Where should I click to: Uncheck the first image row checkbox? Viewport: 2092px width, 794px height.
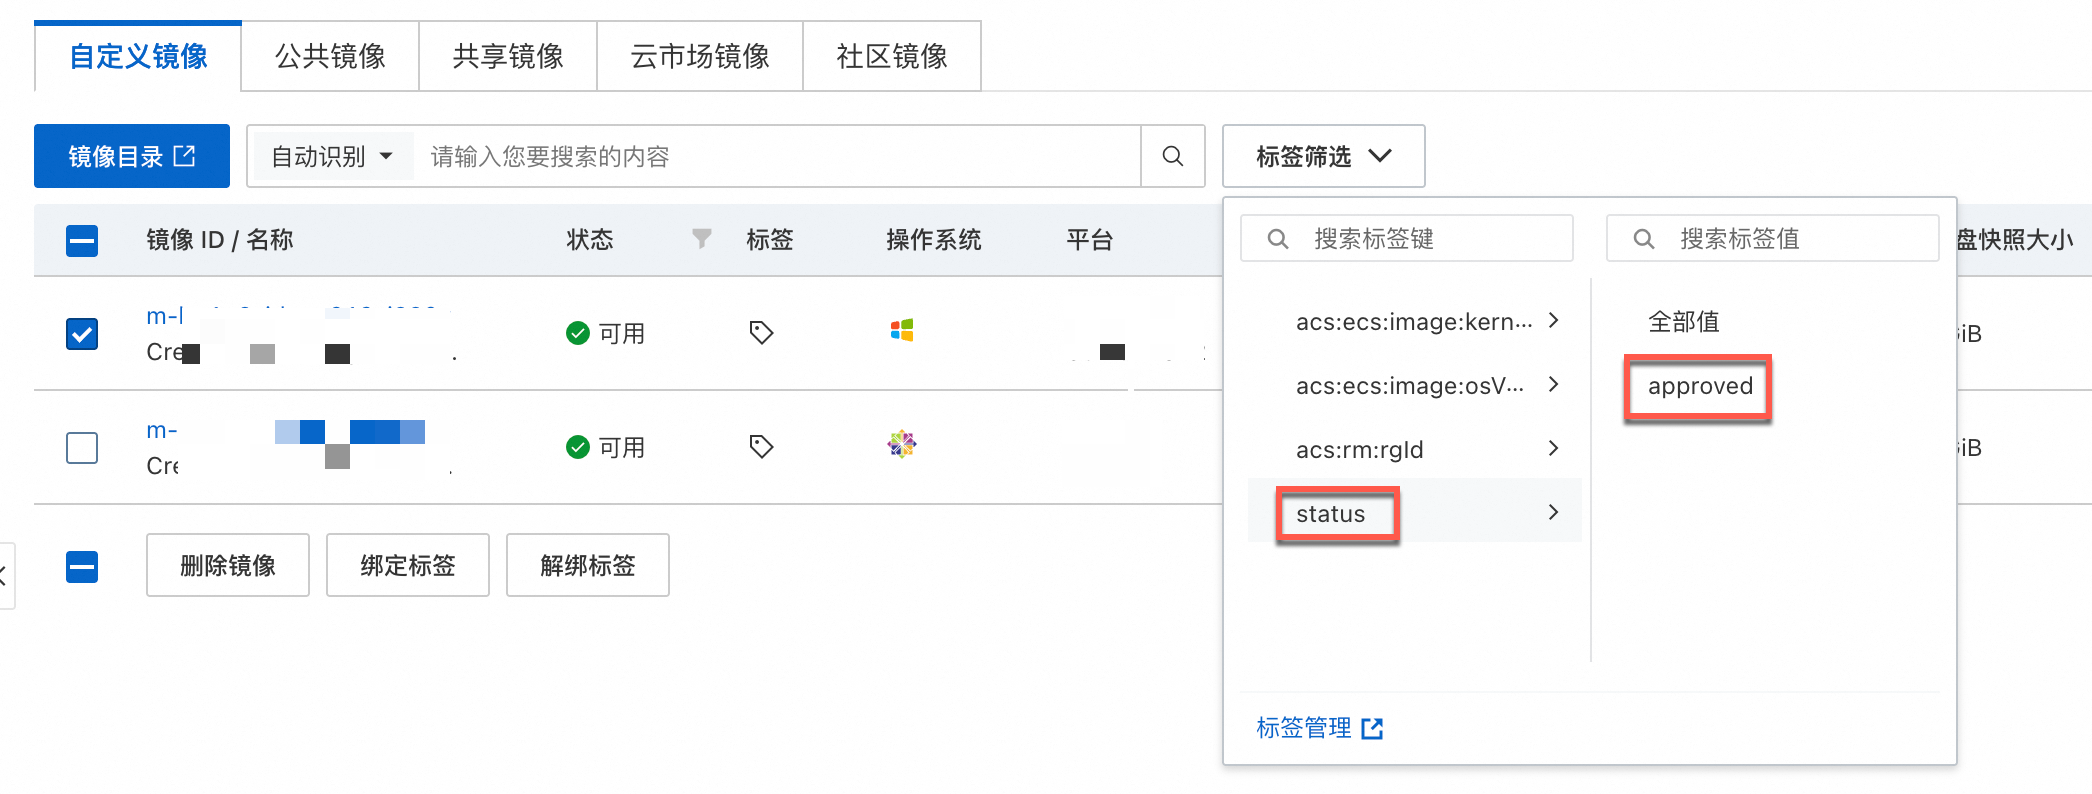click(82, 333)
